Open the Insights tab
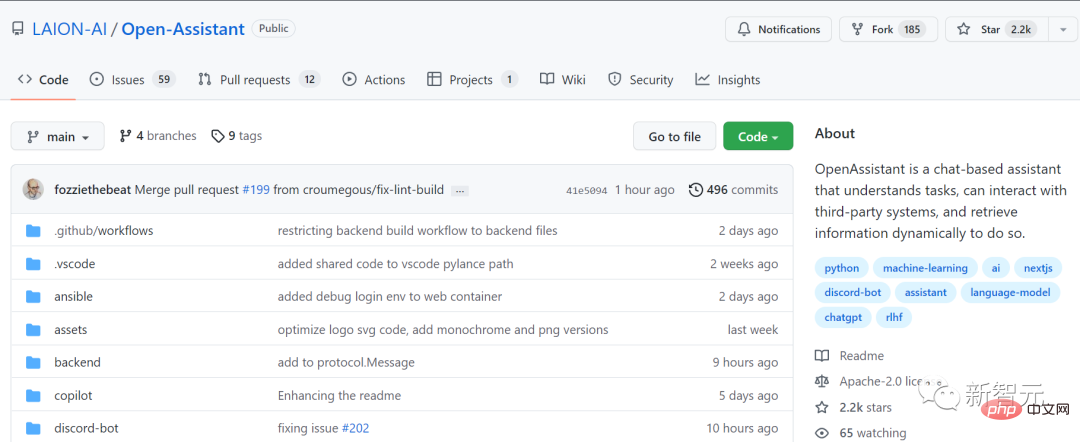The height and width of the screenshot is (442, 1080). tap(728, 79)
